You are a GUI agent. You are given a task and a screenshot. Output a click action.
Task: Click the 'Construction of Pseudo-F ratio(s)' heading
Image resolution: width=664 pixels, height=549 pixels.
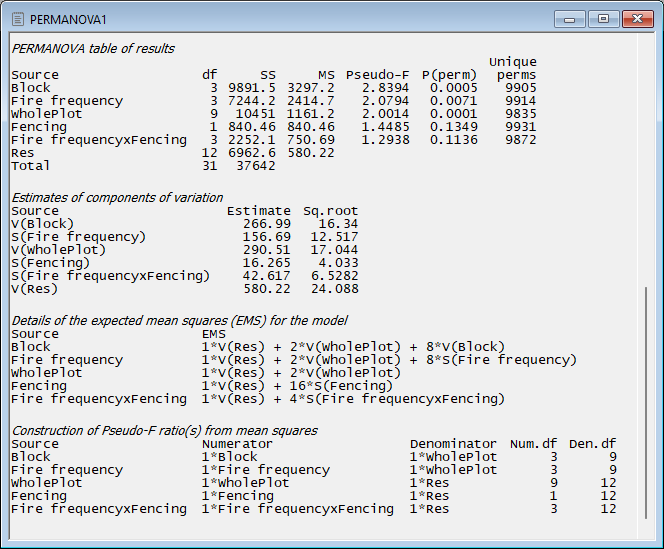(164, 431)
